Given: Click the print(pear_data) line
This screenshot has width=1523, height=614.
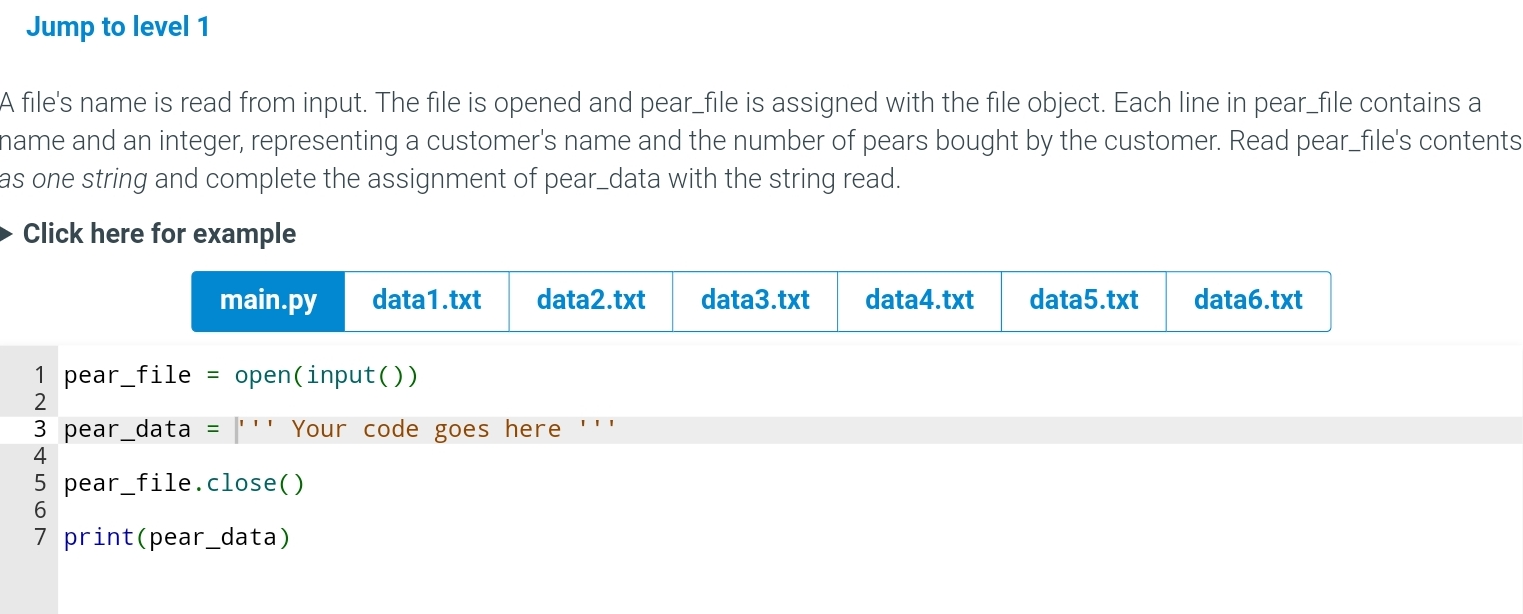Looking at the screenshot, I should 178,537.
